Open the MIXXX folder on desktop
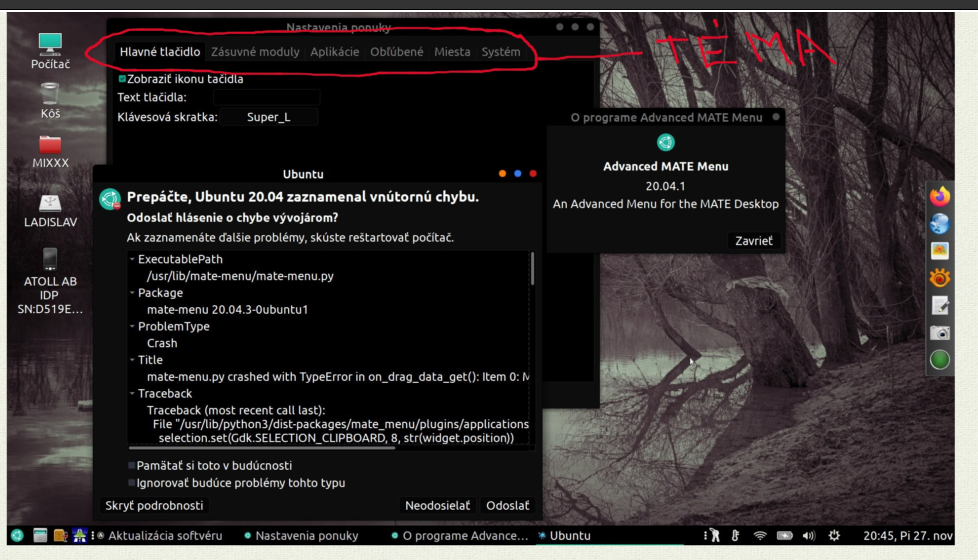Viewport: 978px width, 560px height. [x=50, y=150]
